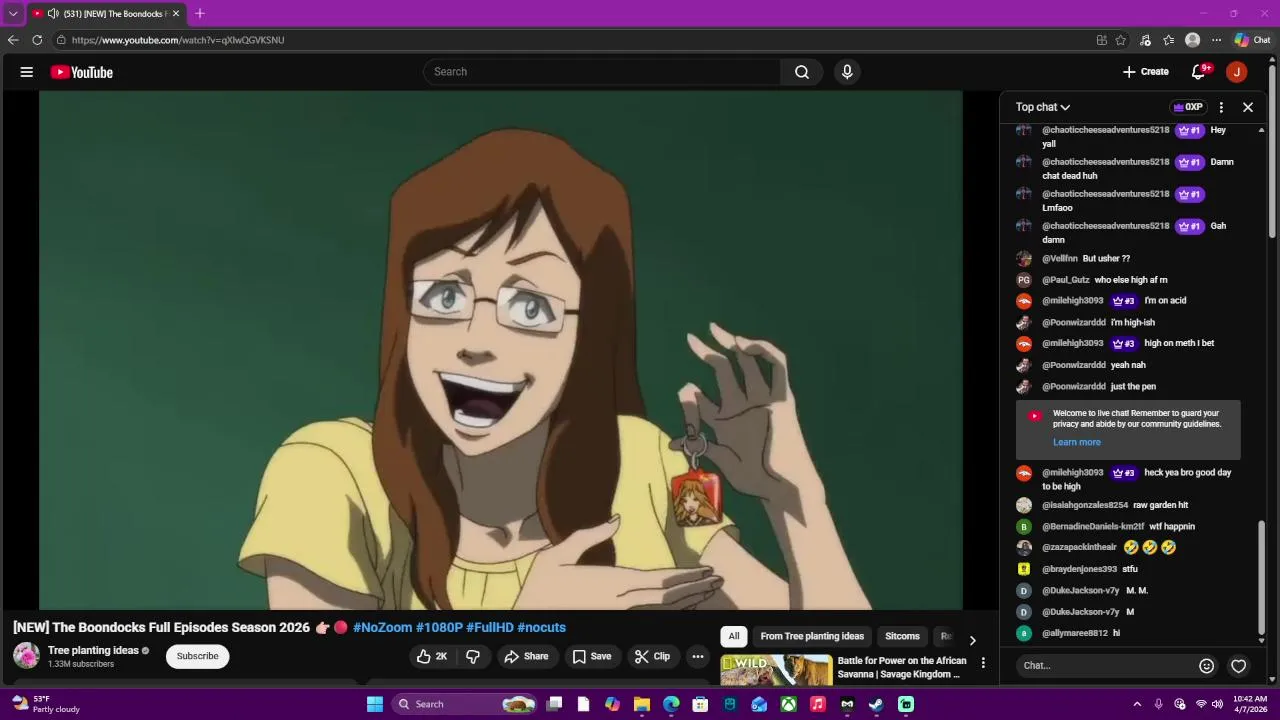The image size is (1280, 720).
Task: Click the Windows taskbar Search box
Action: (465, 704)
